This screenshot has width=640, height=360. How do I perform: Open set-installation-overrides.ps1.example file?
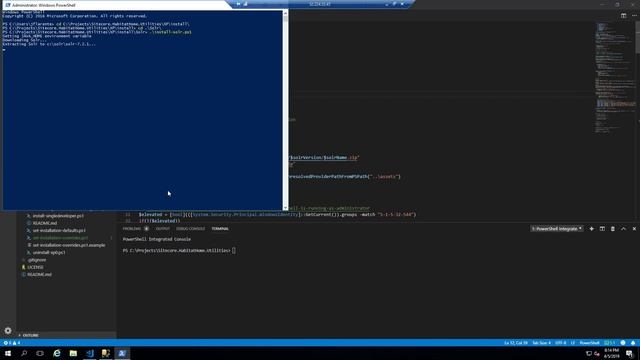[x=69, y=245]
